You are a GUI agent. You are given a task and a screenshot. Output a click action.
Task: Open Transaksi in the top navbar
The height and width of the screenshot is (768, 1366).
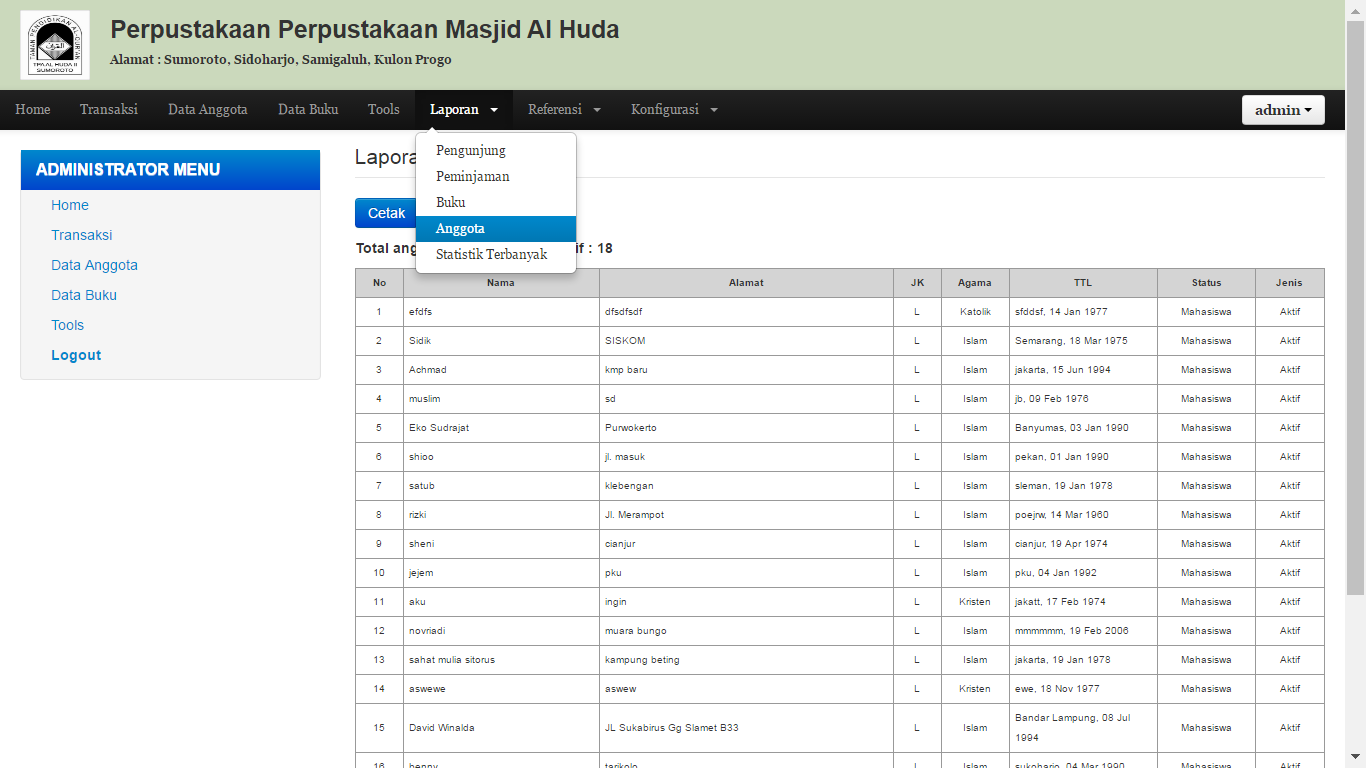click(109, 110)
